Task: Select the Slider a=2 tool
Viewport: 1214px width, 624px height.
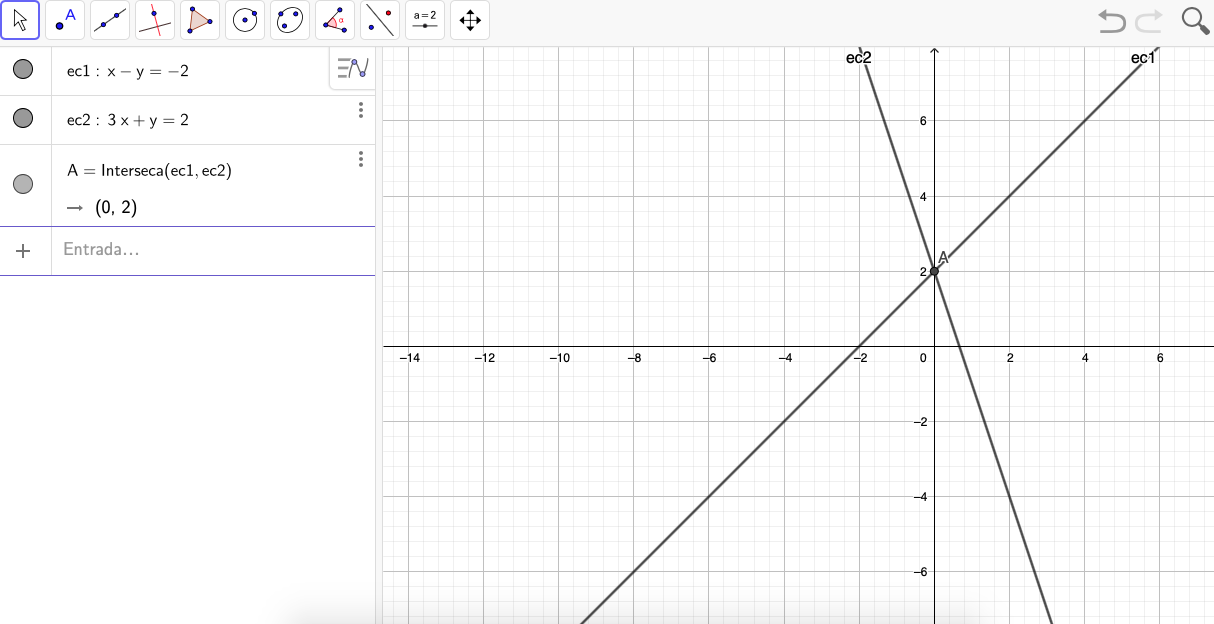Action: coord(425,19)
